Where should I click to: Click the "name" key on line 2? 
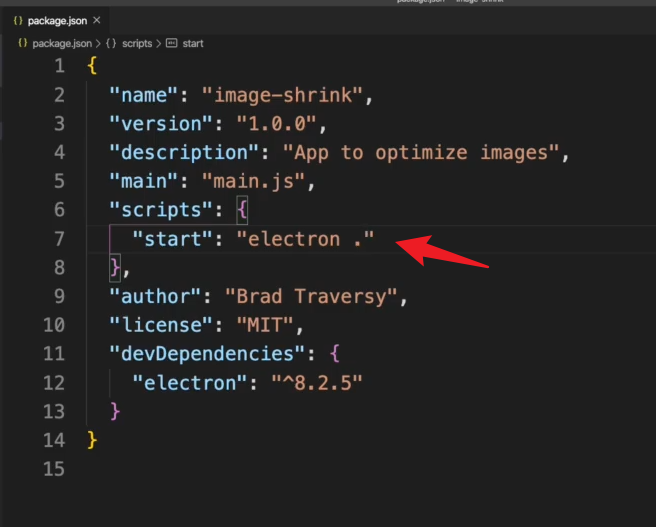[144, 95]
